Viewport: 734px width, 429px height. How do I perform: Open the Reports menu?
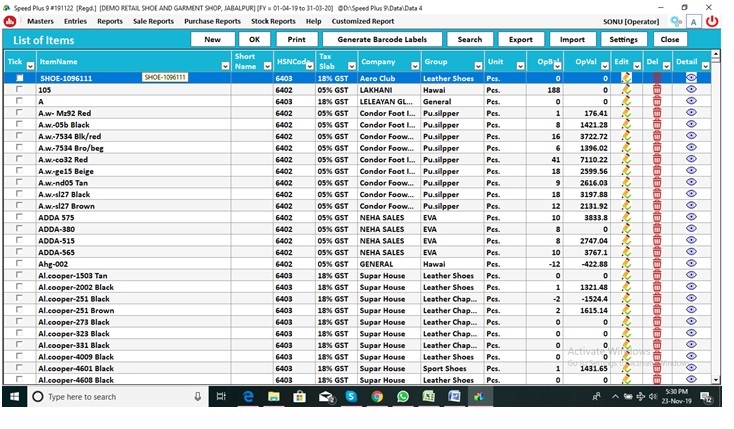110,21
